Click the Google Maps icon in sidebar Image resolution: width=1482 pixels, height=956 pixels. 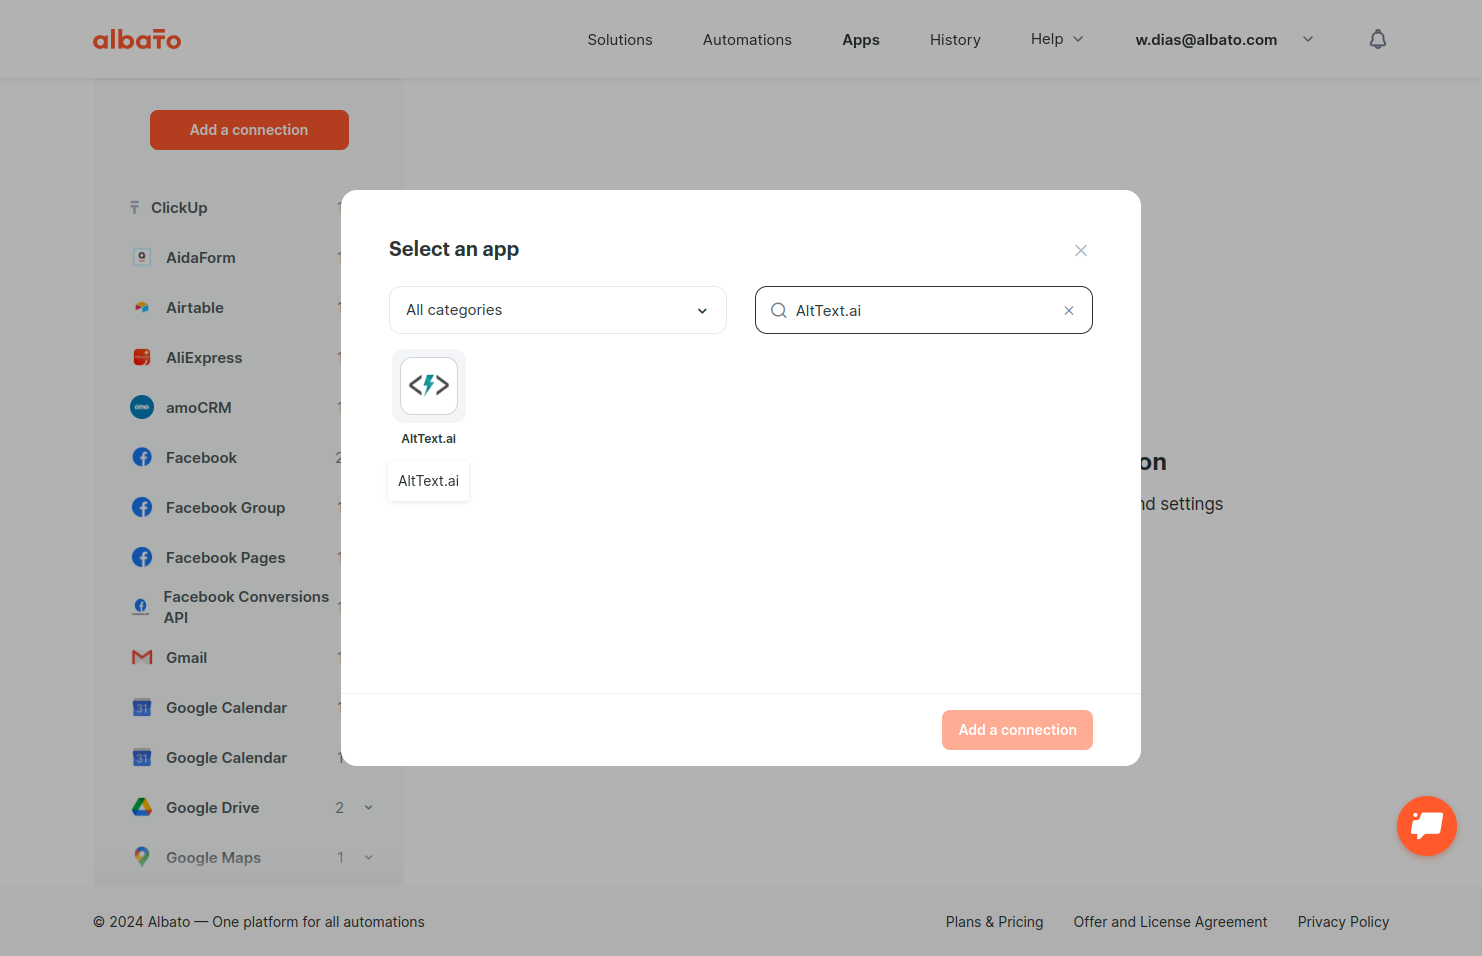click(x=142, y=857)
